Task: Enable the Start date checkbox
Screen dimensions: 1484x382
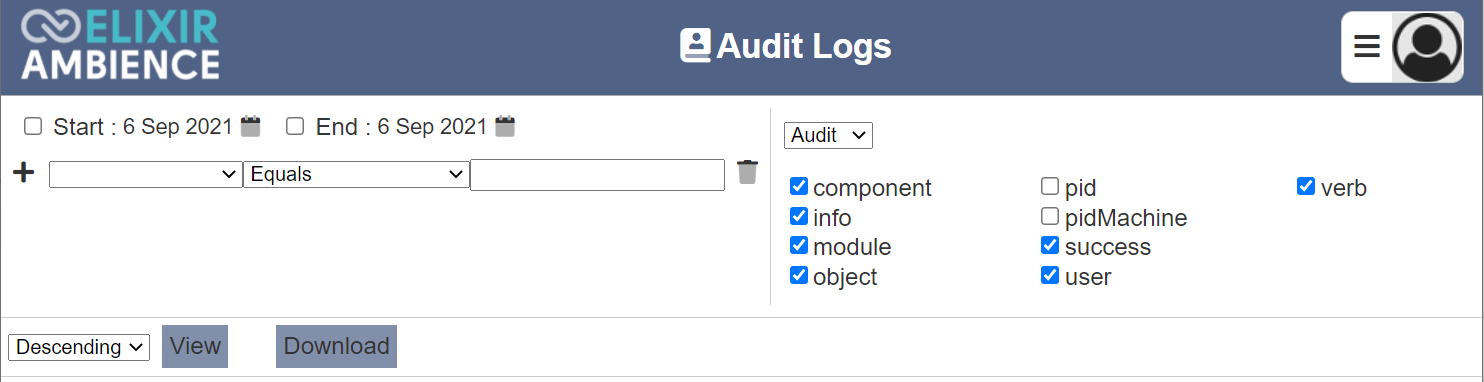Action: [33, 126]
